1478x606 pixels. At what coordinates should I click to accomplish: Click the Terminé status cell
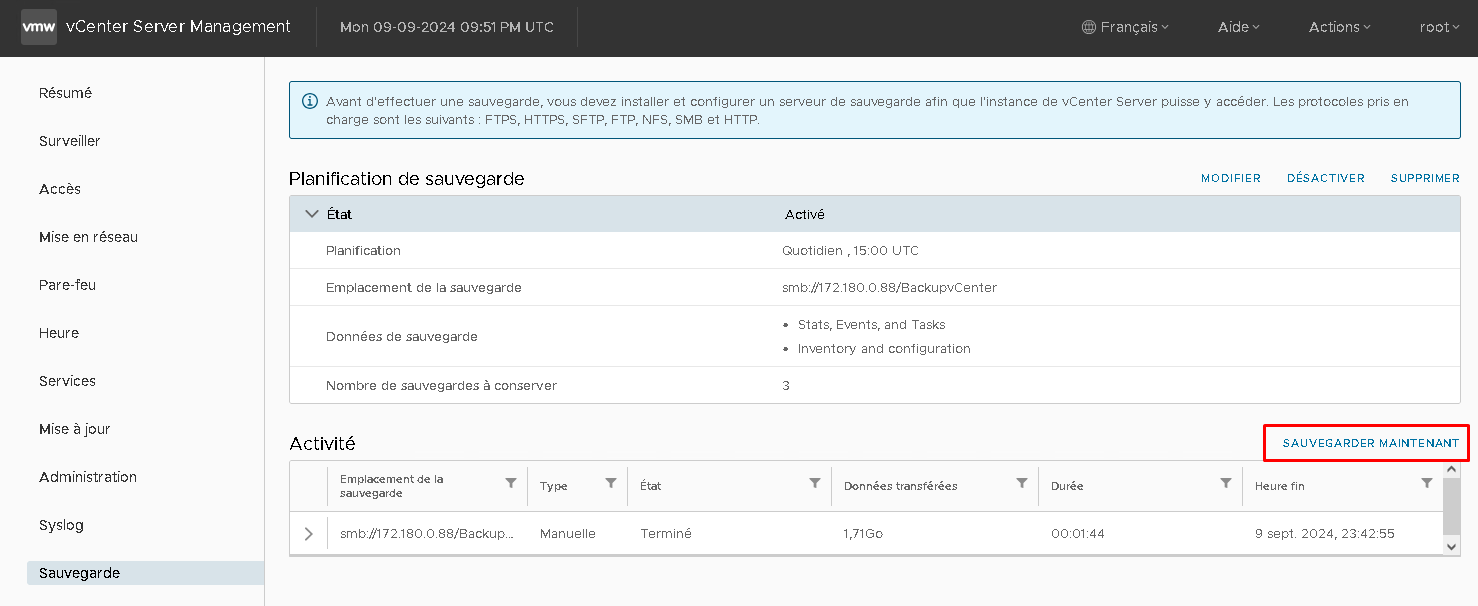[666, 534]
